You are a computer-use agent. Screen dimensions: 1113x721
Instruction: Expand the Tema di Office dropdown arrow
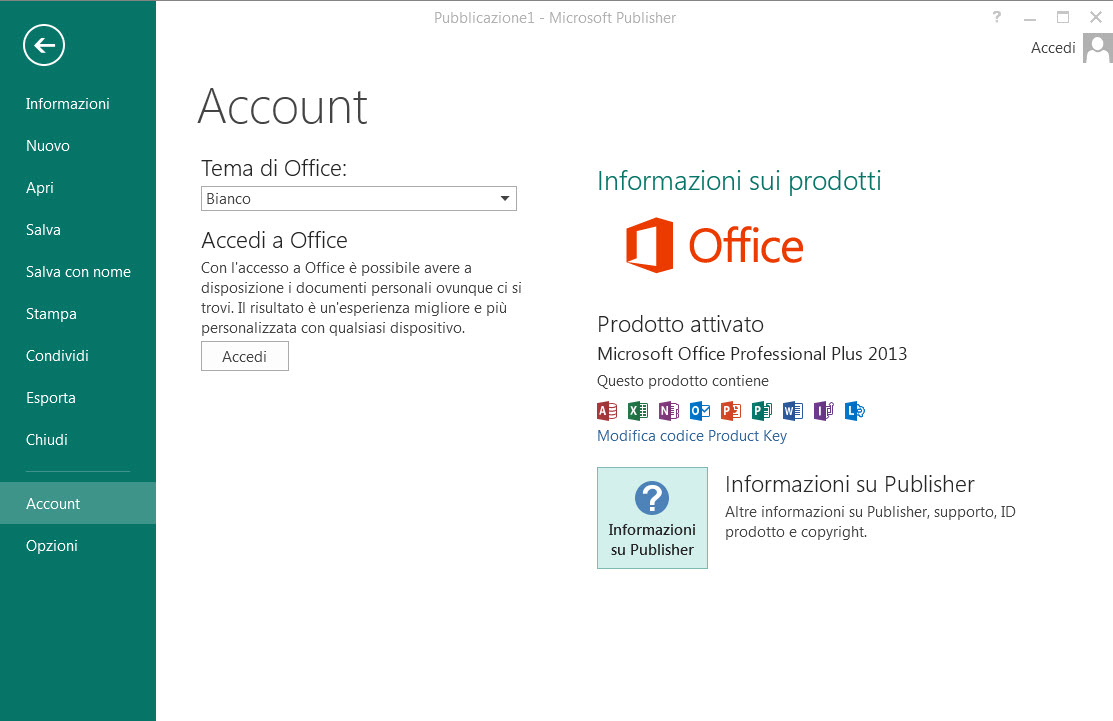[x=505, y=199]
